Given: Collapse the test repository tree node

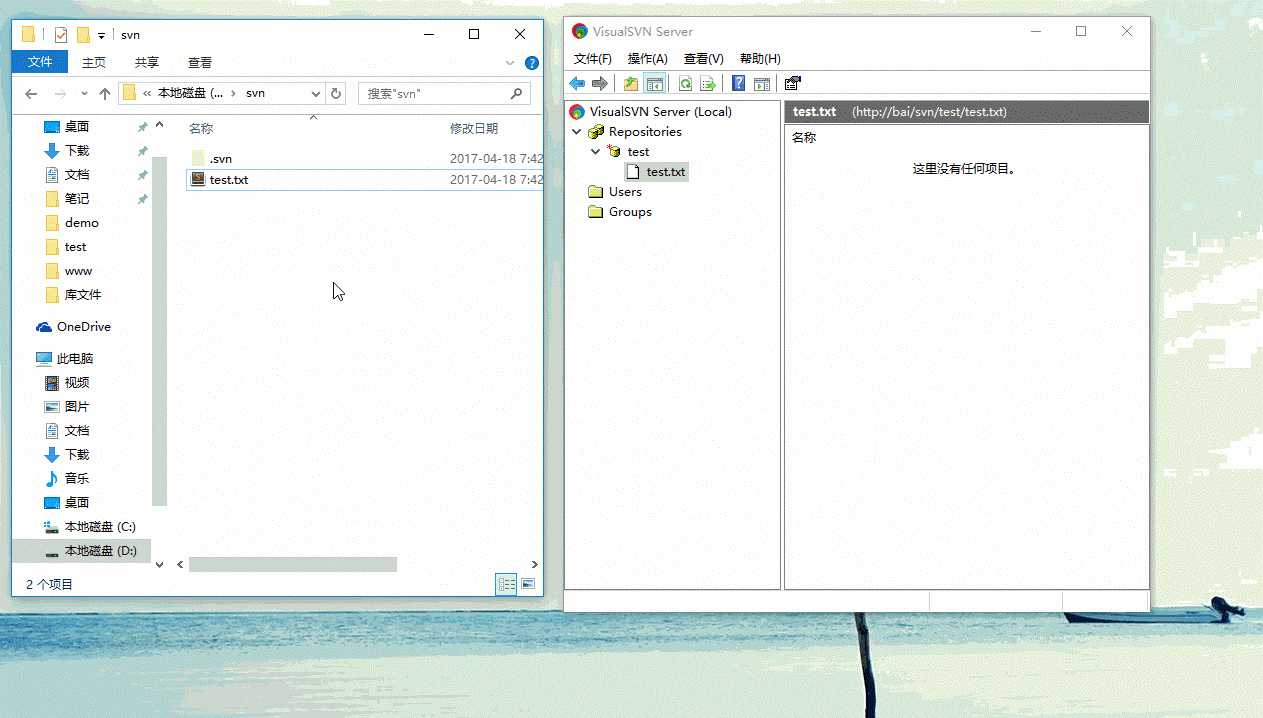Looking at the screenshot, I should coord(596,152).
